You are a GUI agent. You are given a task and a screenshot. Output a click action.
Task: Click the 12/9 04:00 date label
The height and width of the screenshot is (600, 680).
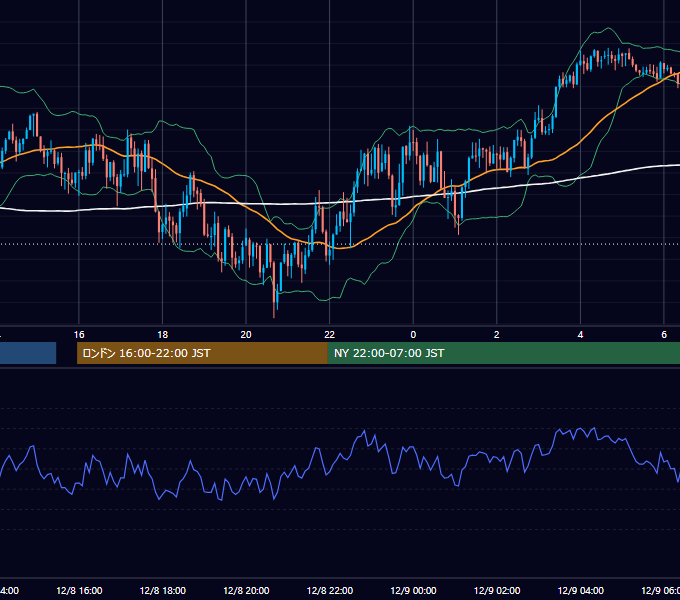pos(581,590)
